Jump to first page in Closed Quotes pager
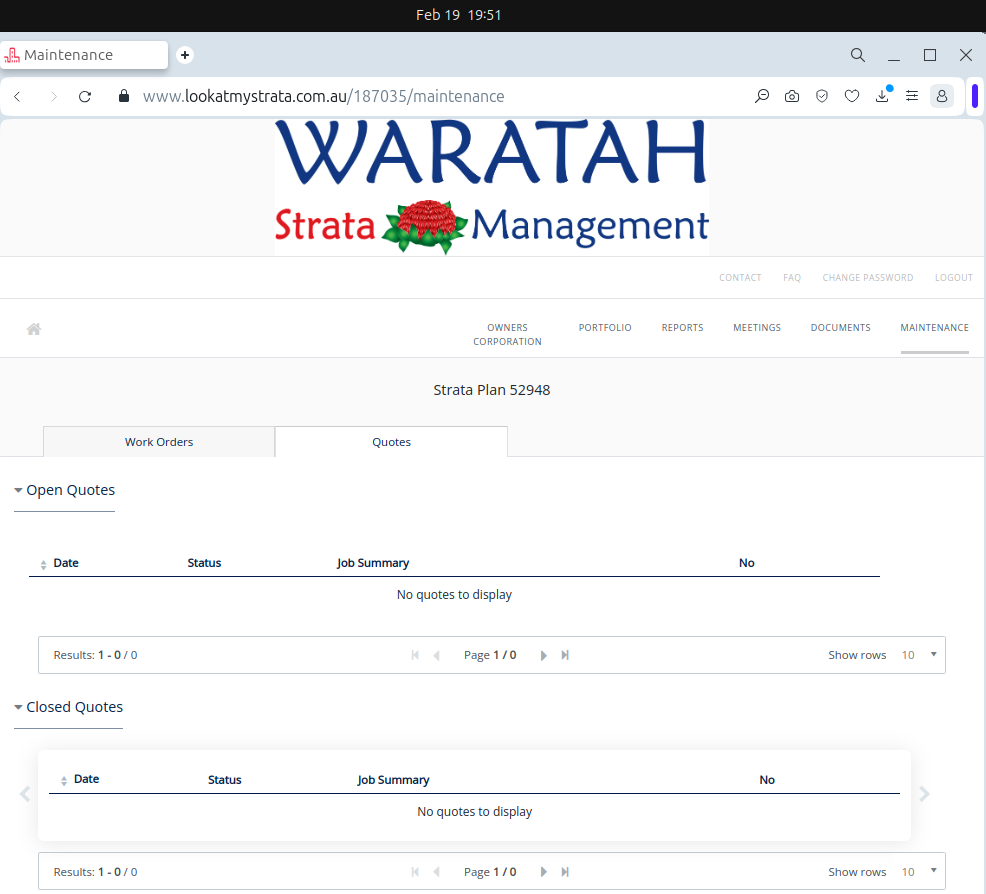The height and width of the screenshot is (894, 986). (x=415, y=872)
